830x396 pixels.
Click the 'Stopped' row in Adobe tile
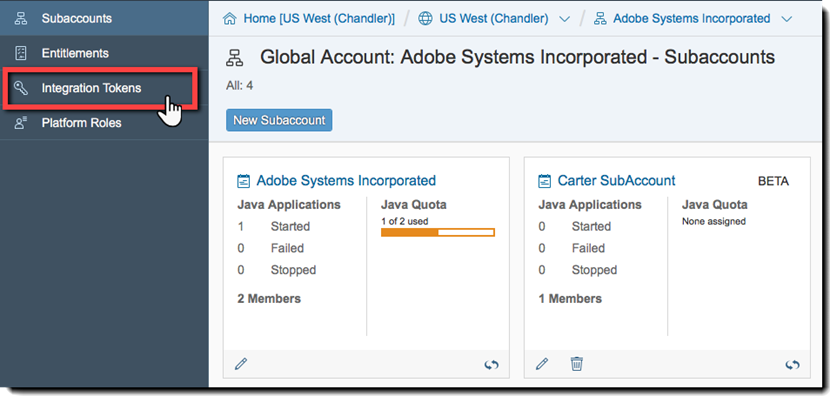click(276, 270)
